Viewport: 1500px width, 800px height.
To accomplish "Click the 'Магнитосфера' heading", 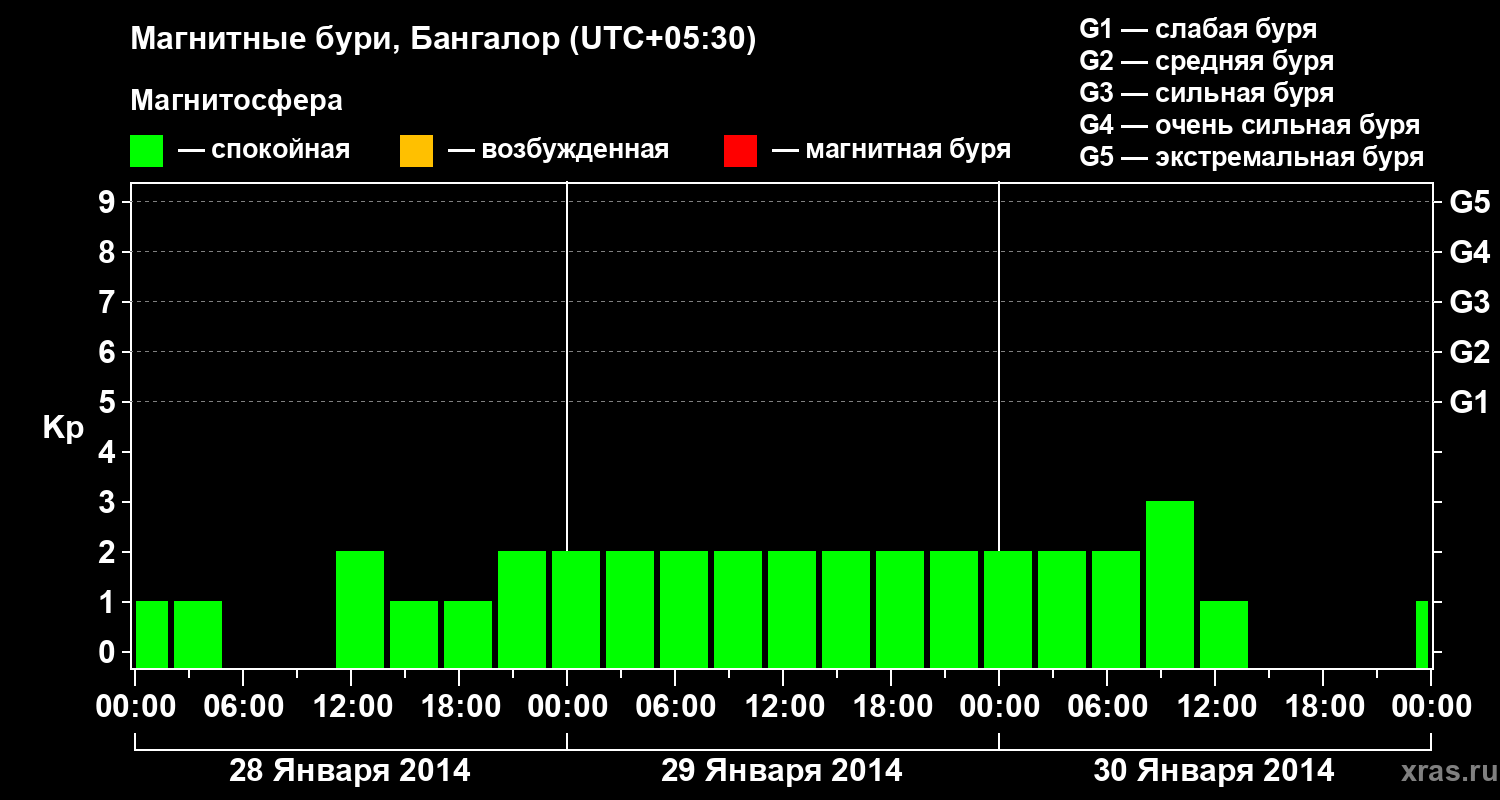I will click(x=237, y=101).
